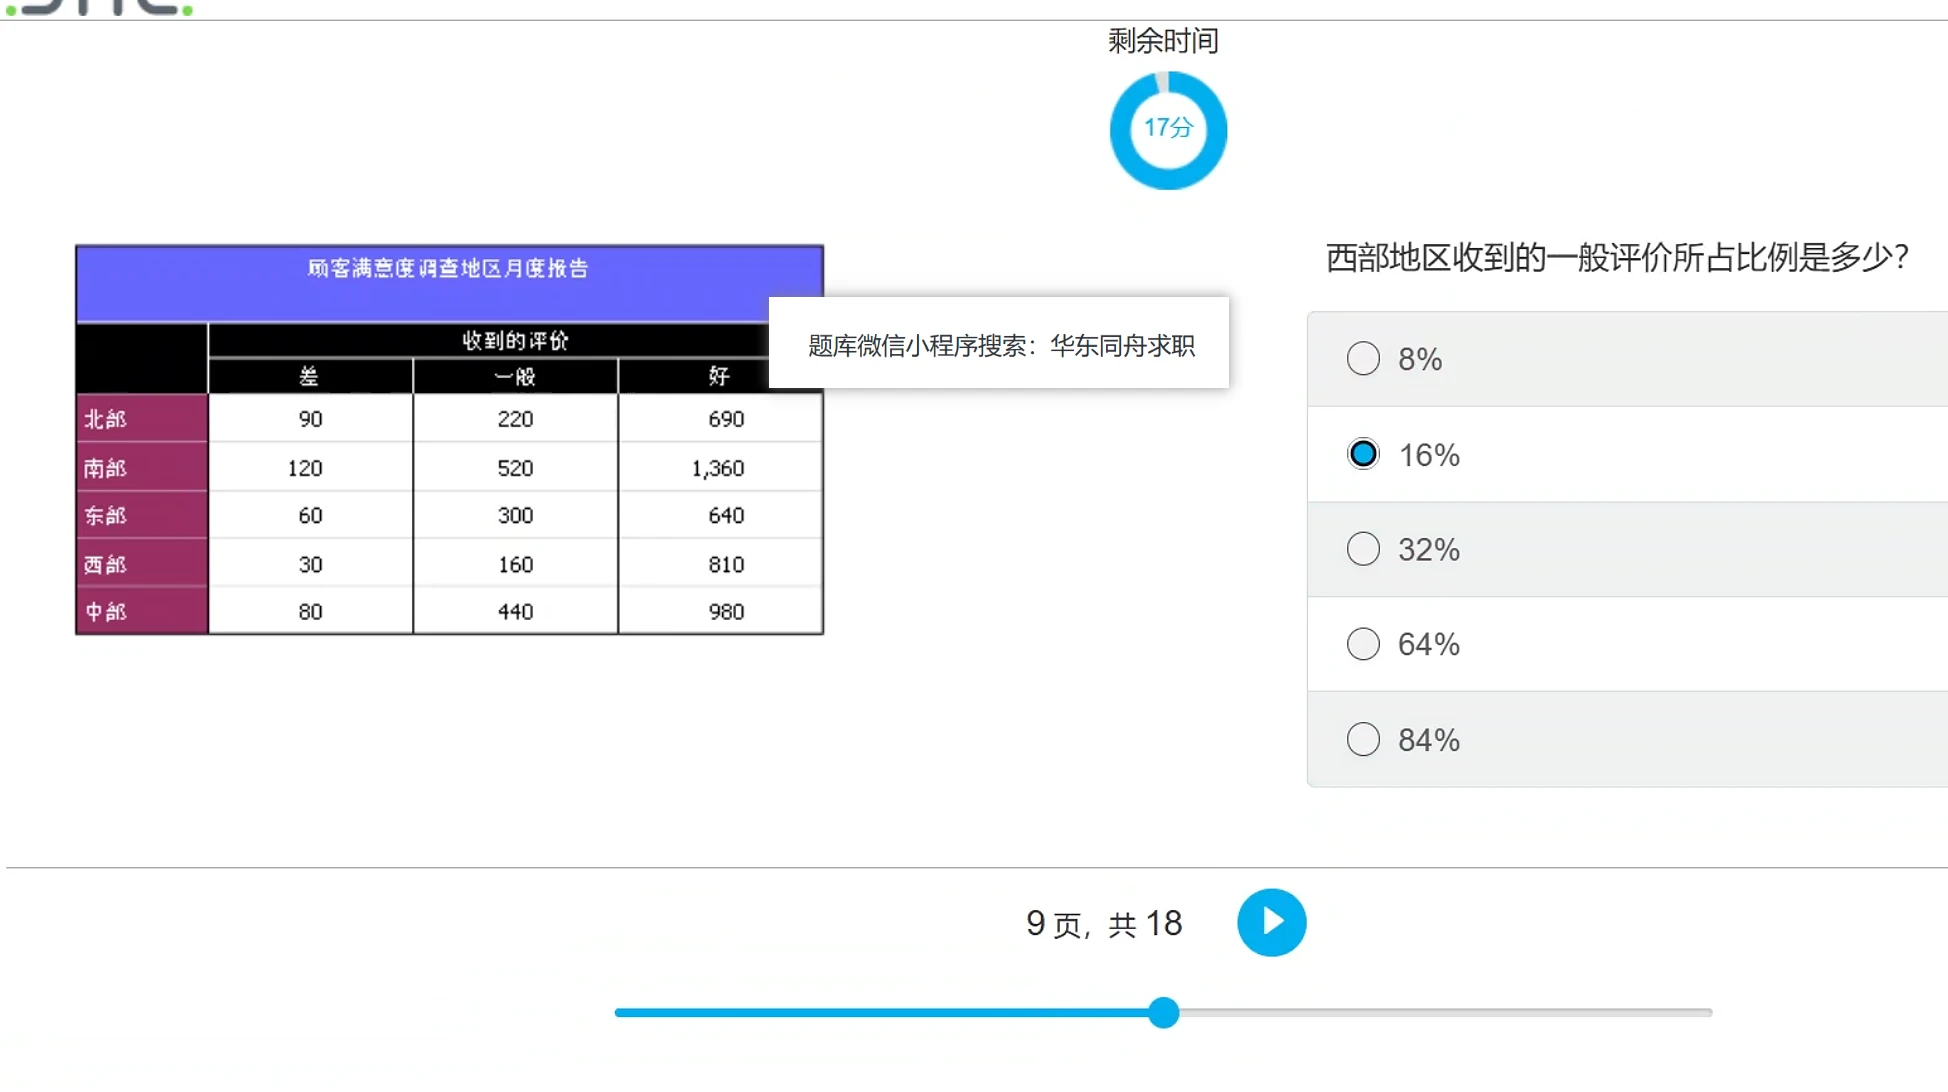The image size is (1948, 1092).
Task: Click the 差 column header
Action: (309, 377)
